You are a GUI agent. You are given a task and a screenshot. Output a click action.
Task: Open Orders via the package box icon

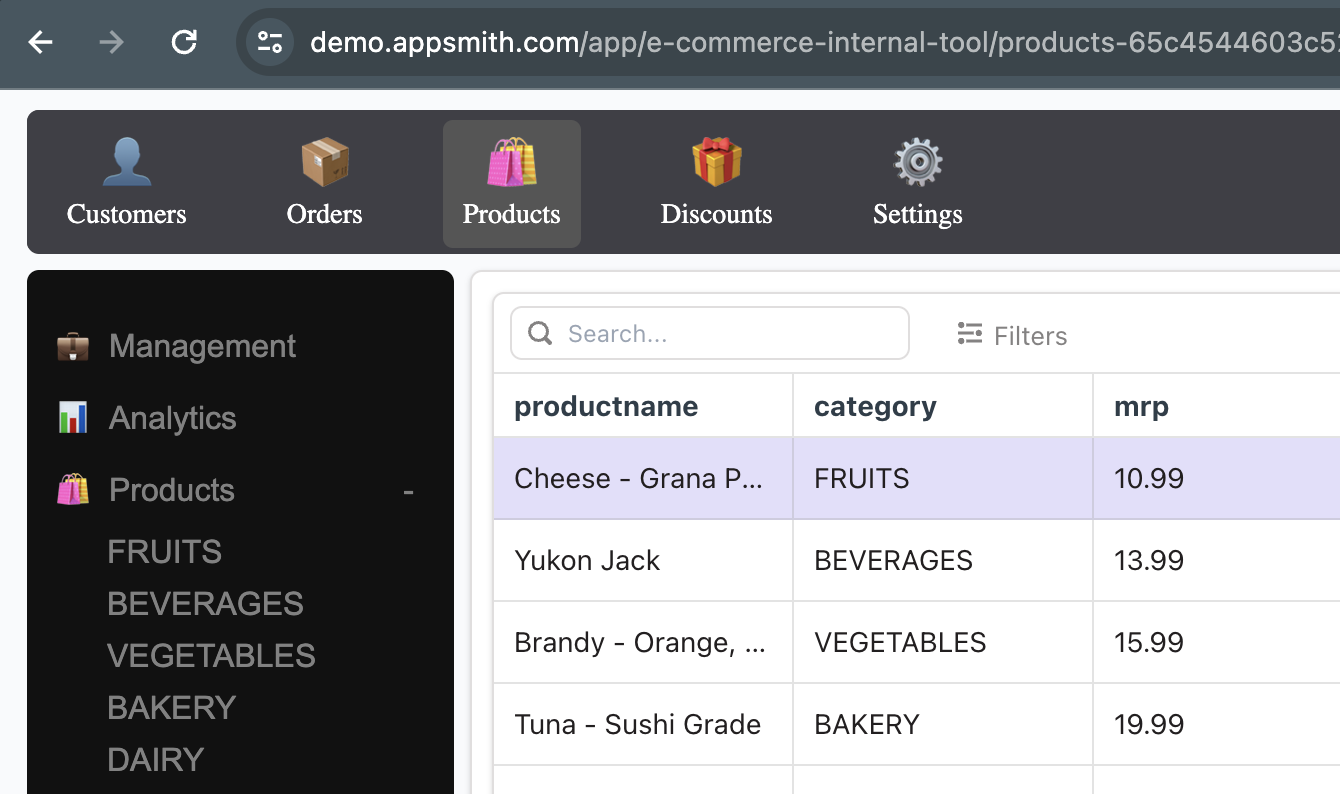pos(324,163)
